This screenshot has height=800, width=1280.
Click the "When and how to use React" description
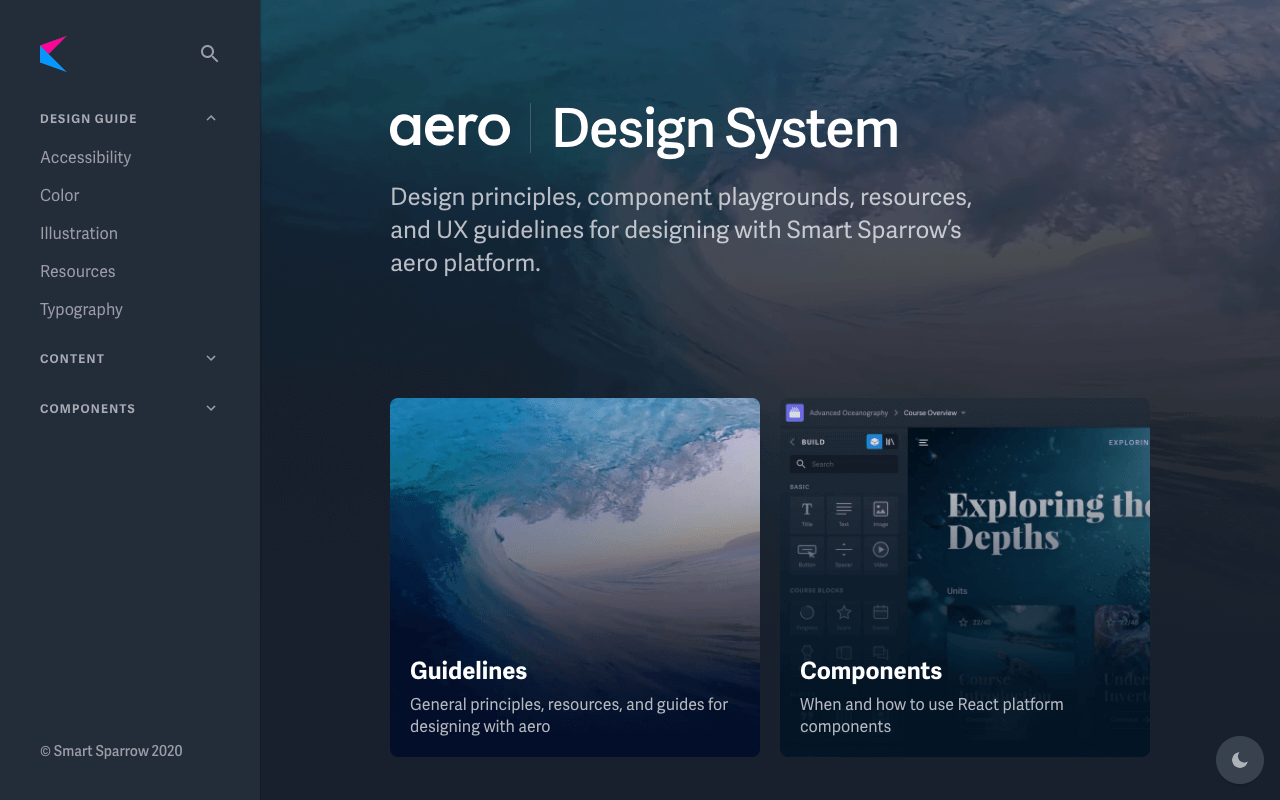coord(931,715)
